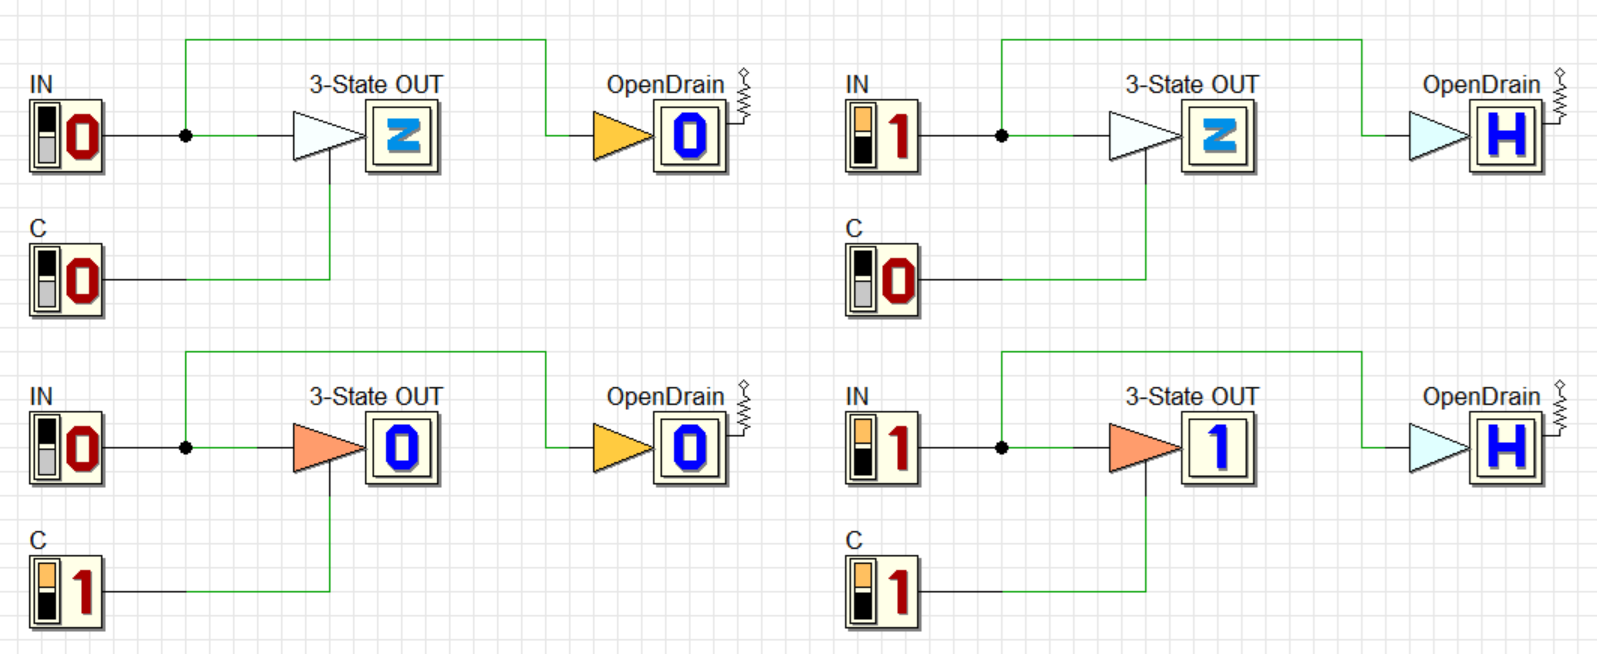Click the 'IN' label in the bottom-left circuit
This screenshot has height=654, width=1597.
tap(41, 397)
